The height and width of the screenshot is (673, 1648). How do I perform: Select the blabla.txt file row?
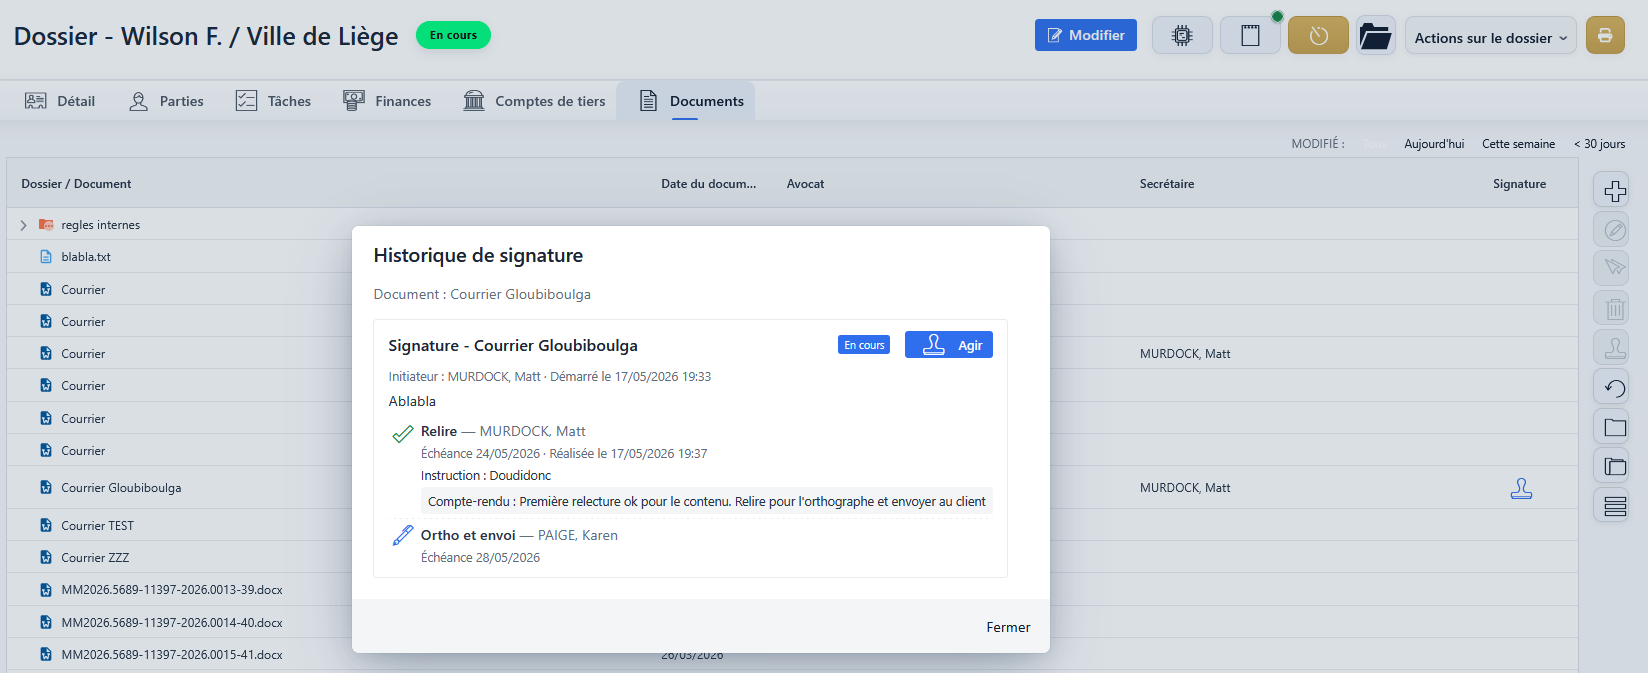(86, 257)
